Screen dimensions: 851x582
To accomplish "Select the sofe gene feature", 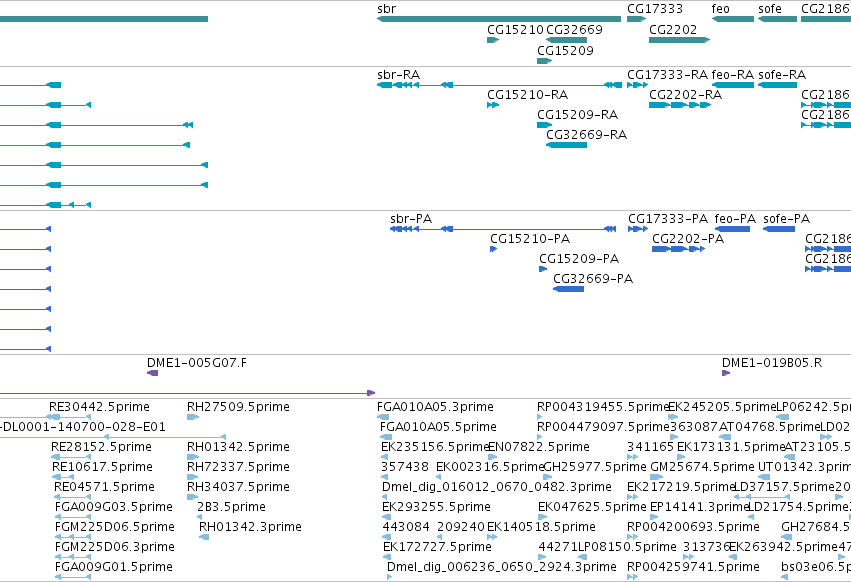I will click(777, 19).
